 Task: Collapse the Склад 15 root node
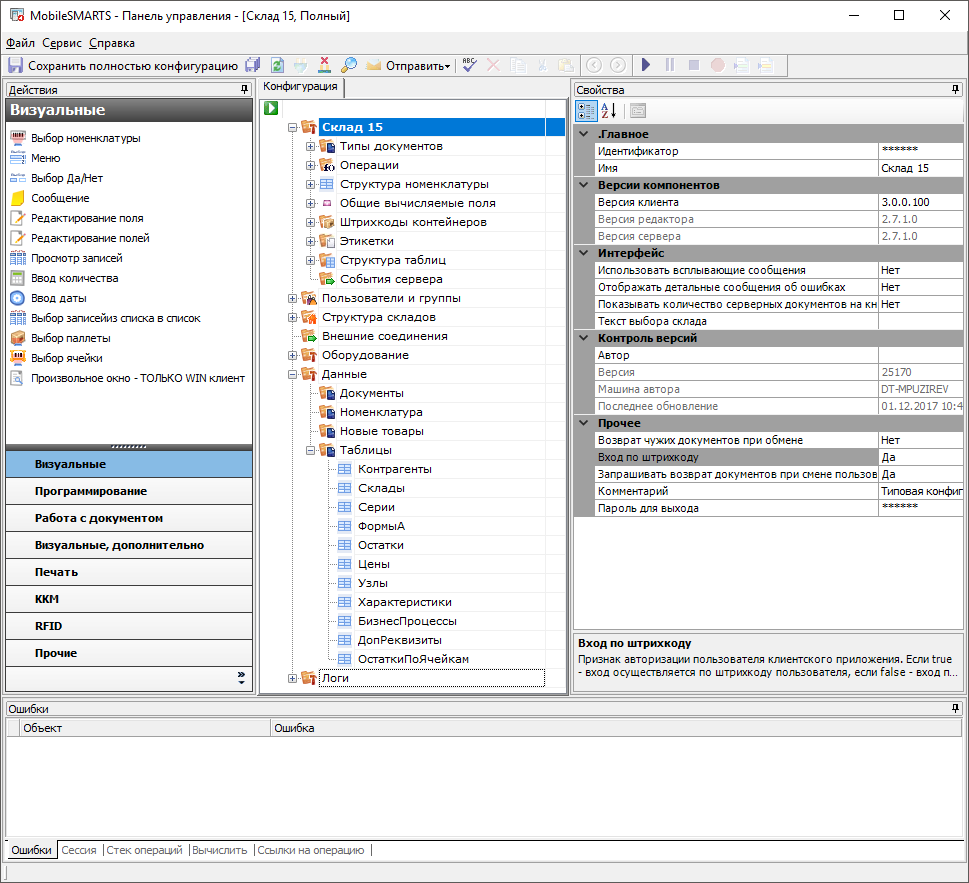[x=293, y=127]
